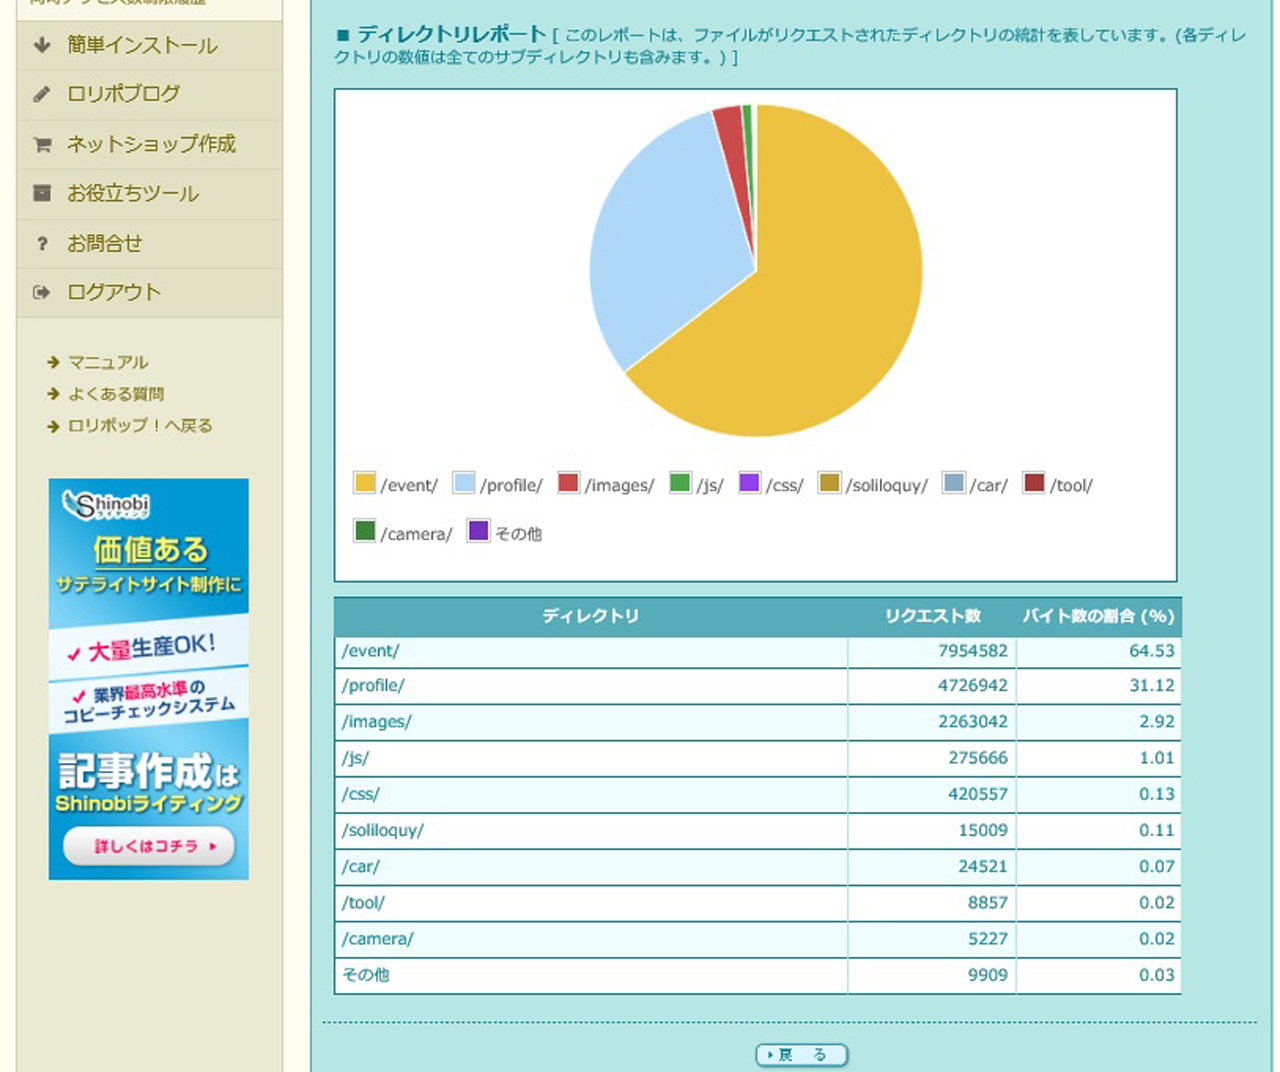Click the arrow icon next to マニュアル
The height and width of the screenshot is (1072, 1280).
point(54,362)
